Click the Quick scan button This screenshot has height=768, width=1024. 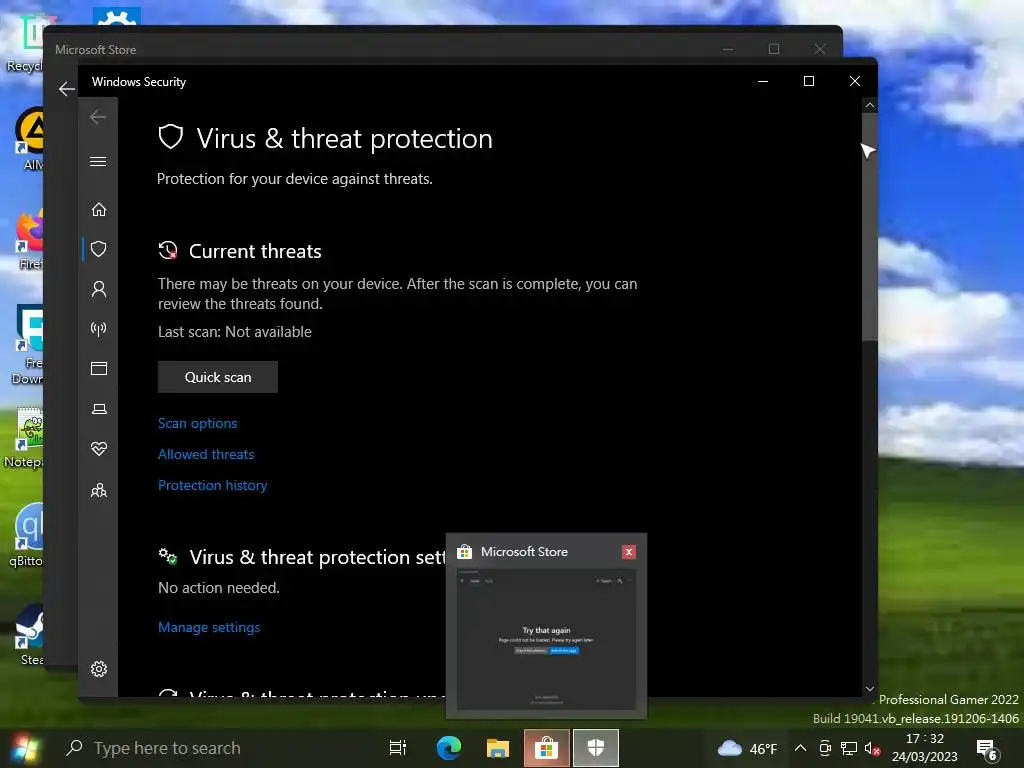pyautogui.click(x=217, y=377)
